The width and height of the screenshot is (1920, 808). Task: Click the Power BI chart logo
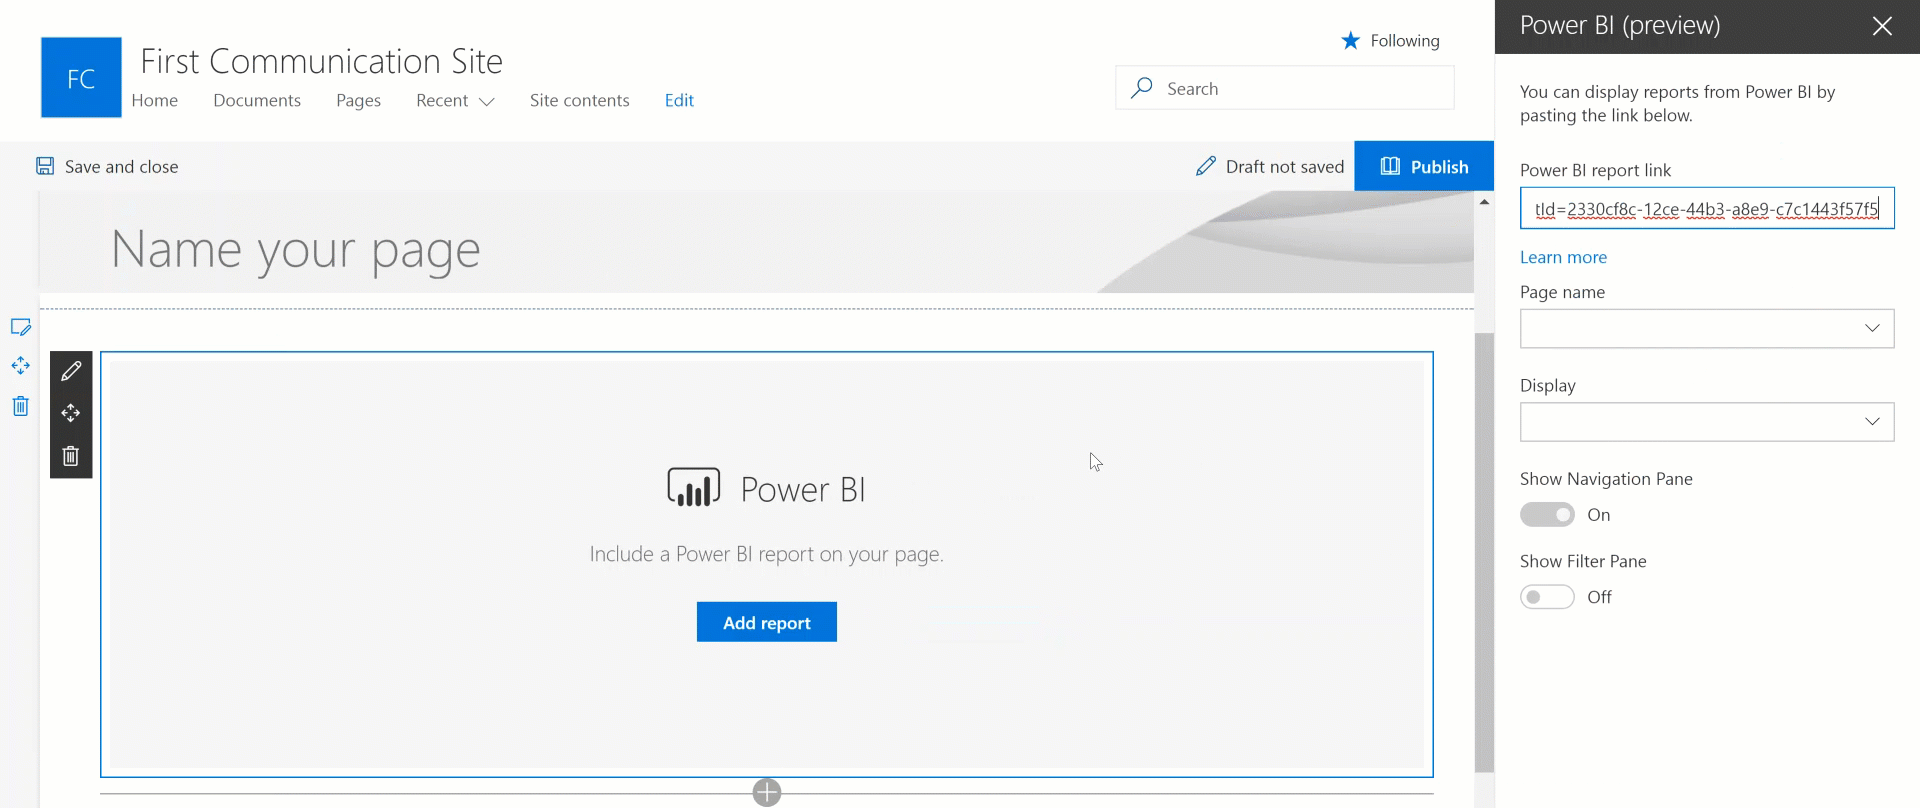[694, 487]
